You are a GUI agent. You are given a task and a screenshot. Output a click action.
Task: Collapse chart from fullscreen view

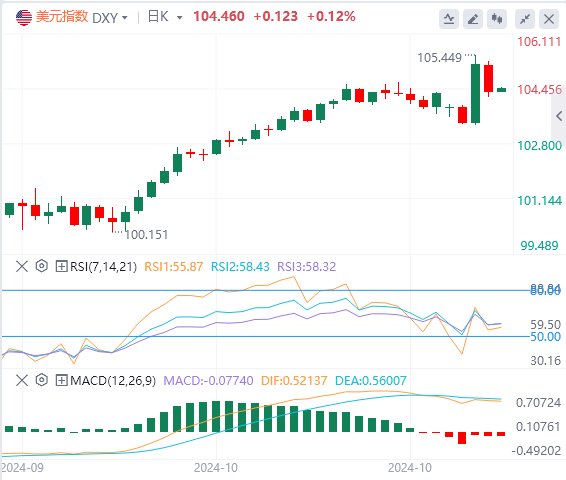point(525,19)
